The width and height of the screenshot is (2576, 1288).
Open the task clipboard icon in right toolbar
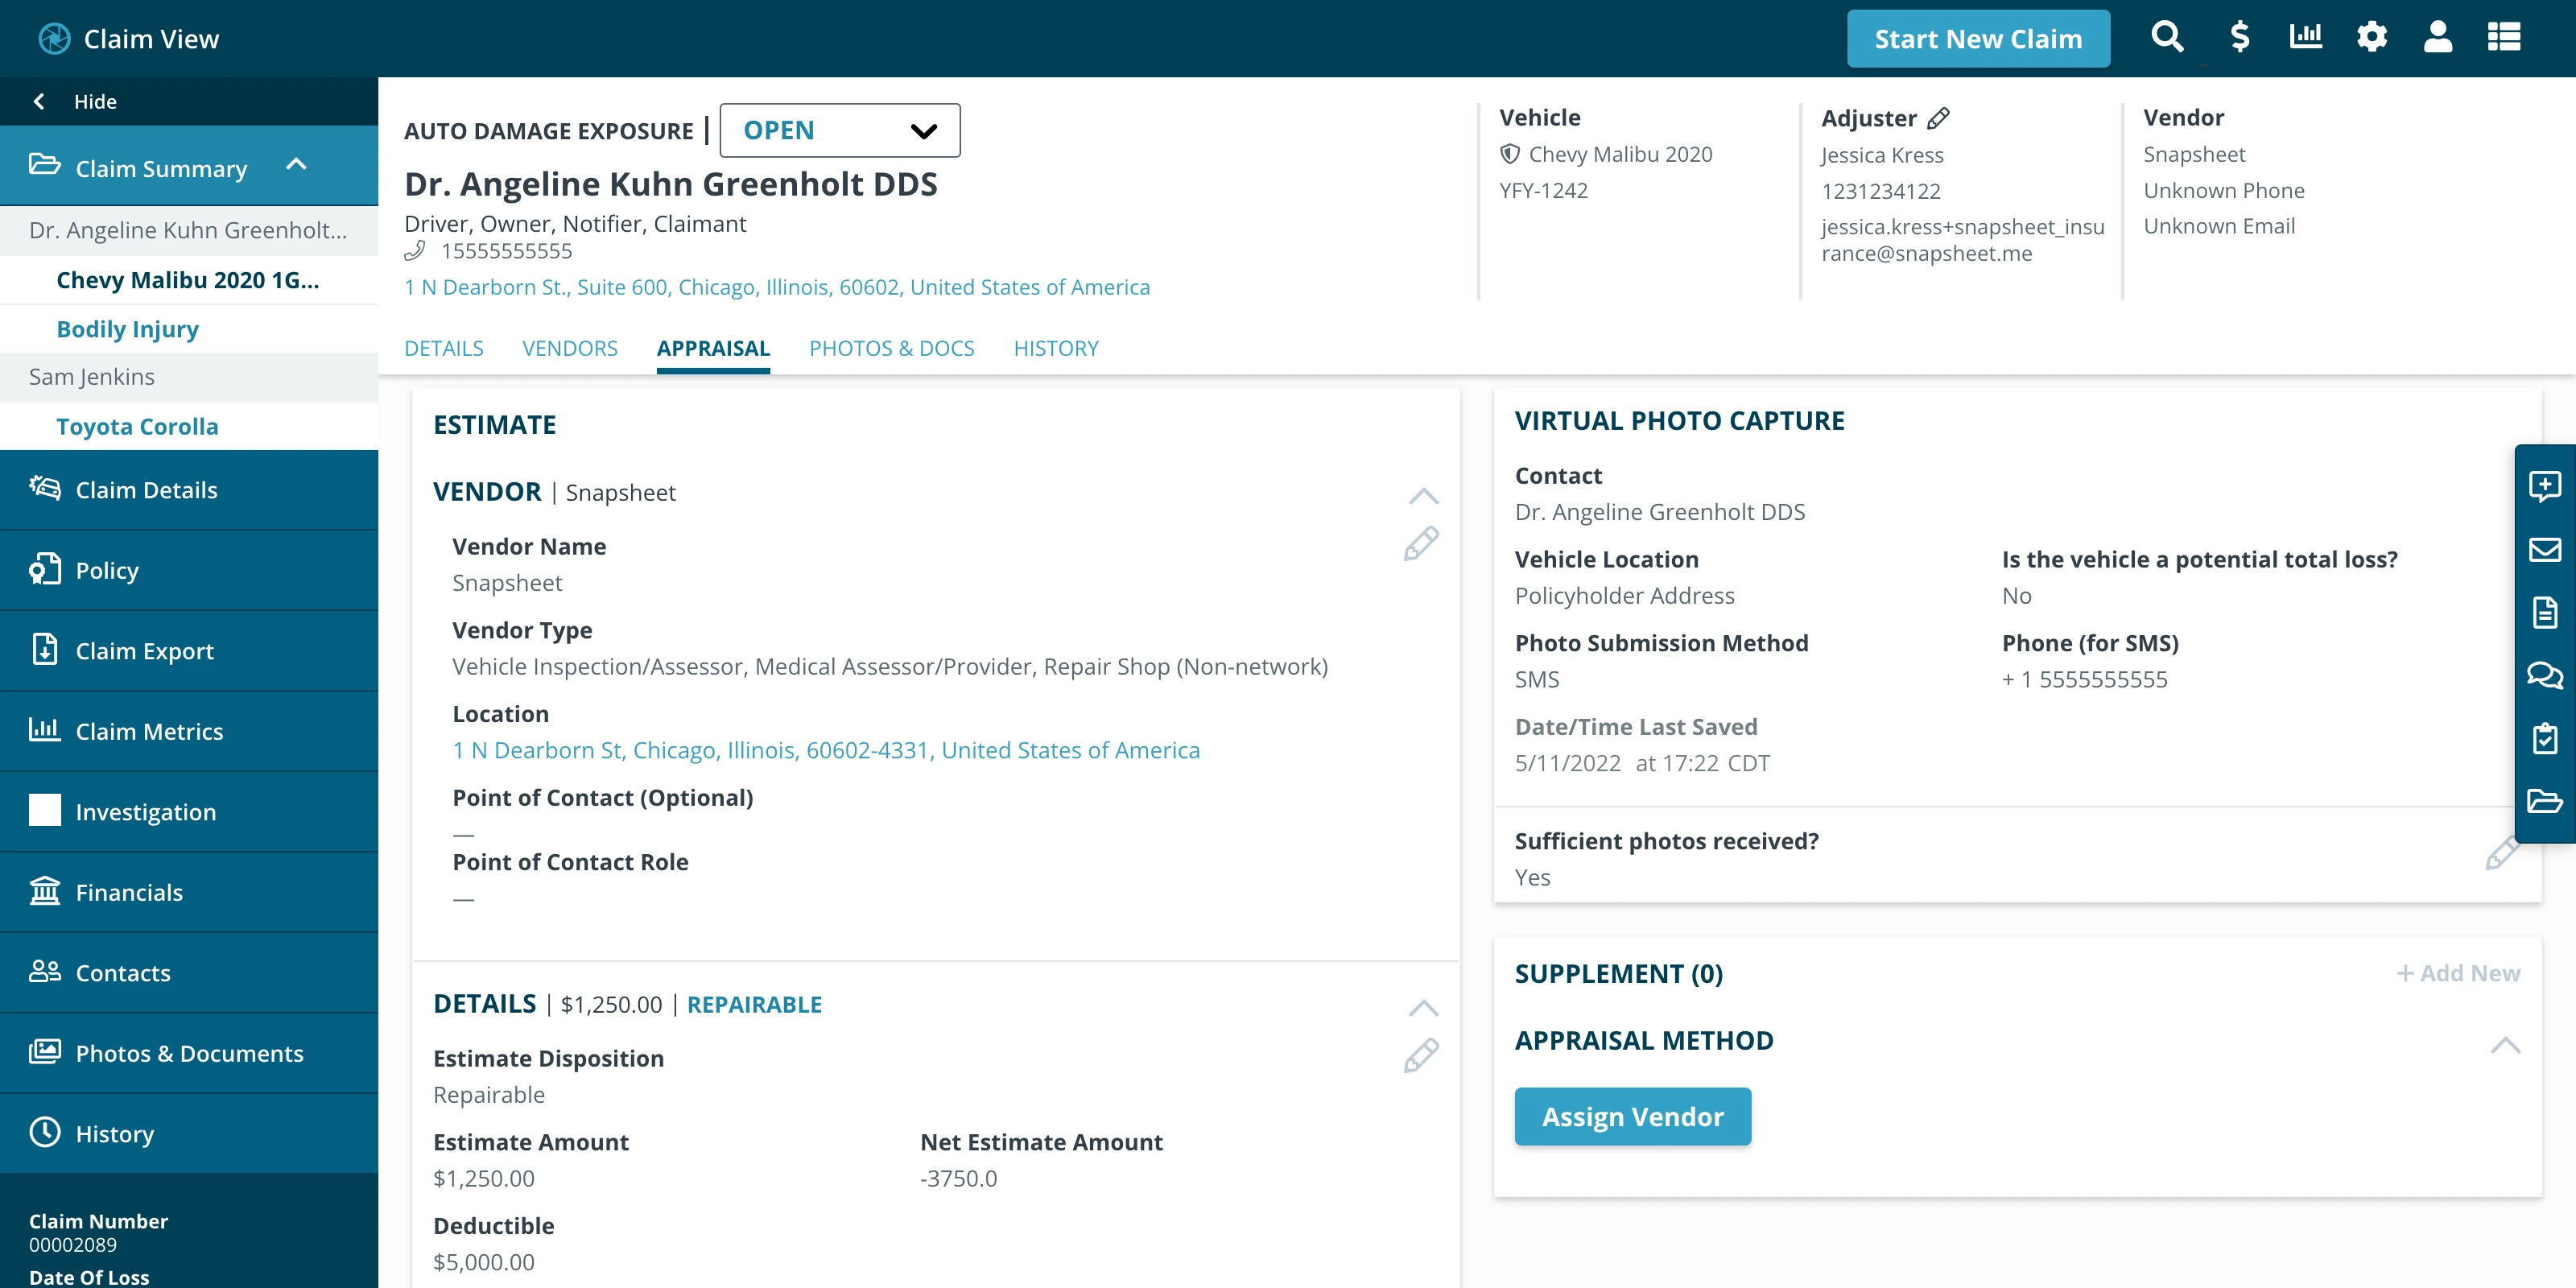(x=2544, y=739)
